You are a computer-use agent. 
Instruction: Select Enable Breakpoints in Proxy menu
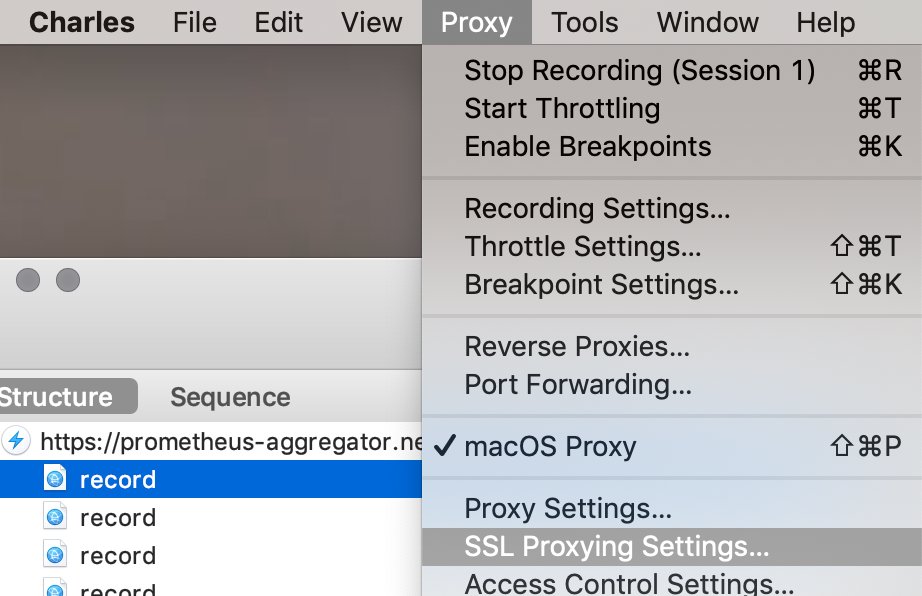pos(672,147)
